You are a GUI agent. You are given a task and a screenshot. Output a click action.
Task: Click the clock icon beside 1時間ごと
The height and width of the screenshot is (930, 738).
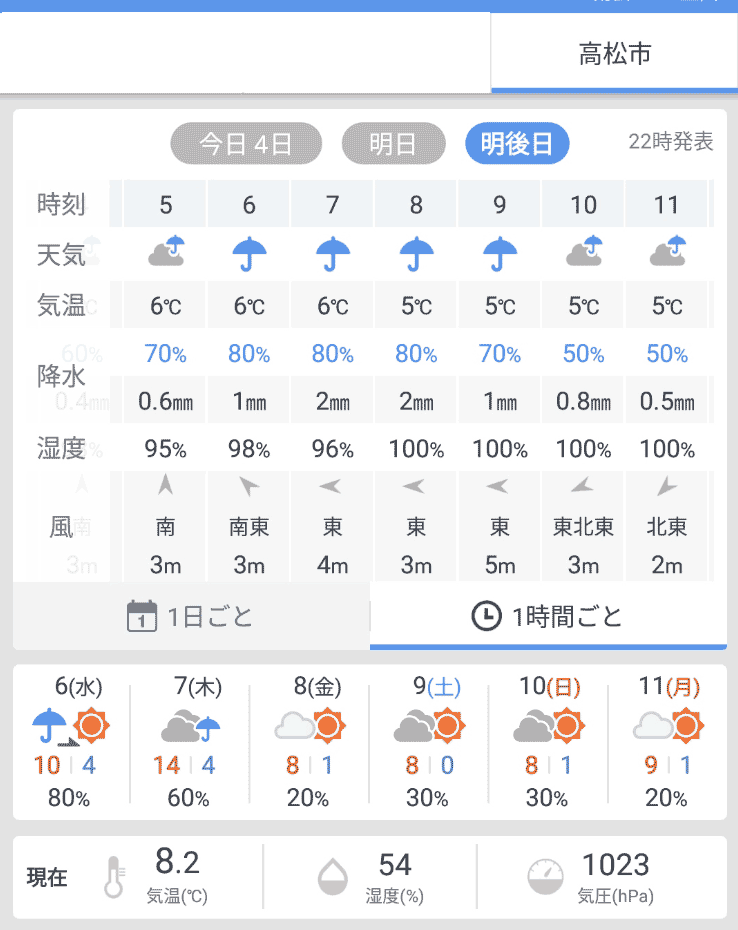pyautogui.click(x=486, y=616)
